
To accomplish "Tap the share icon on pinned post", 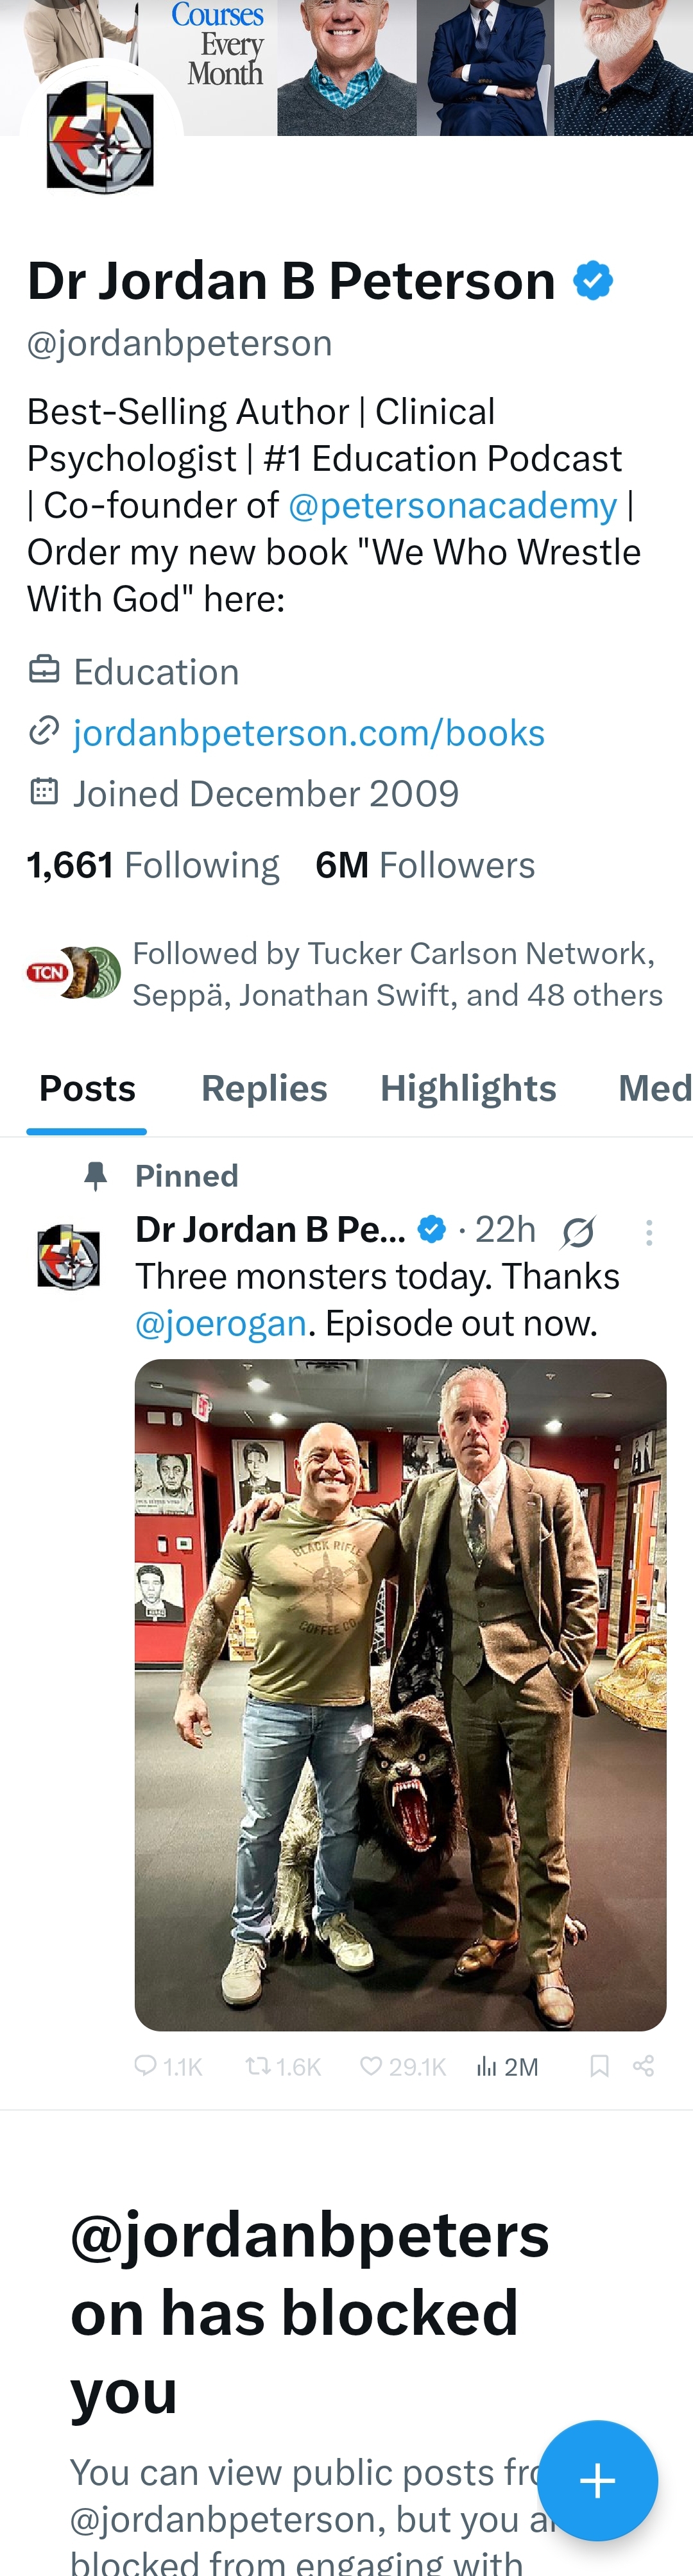I will click(x=644, y=2066).
